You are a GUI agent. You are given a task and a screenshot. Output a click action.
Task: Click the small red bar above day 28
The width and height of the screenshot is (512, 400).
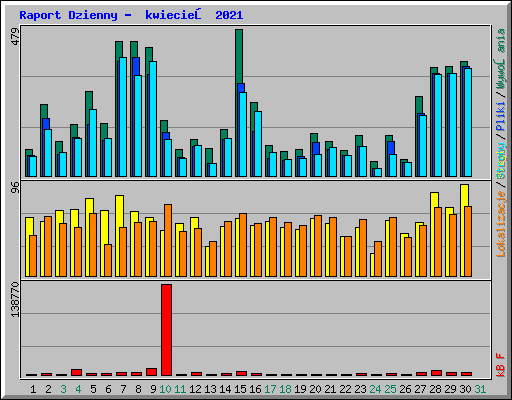tap(436, 373)
